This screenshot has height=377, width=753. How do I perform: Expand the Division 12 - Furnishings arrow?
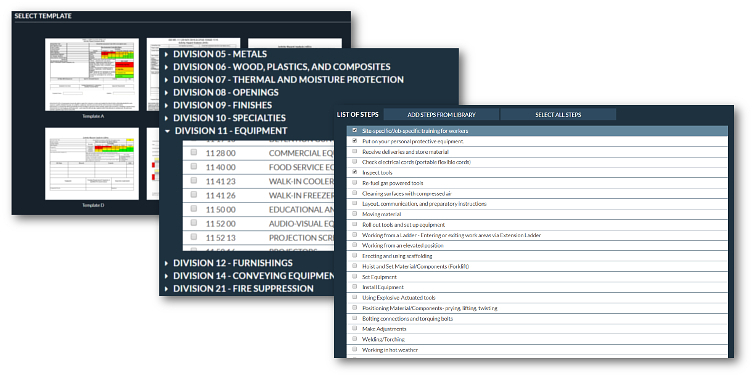point(166,263)
